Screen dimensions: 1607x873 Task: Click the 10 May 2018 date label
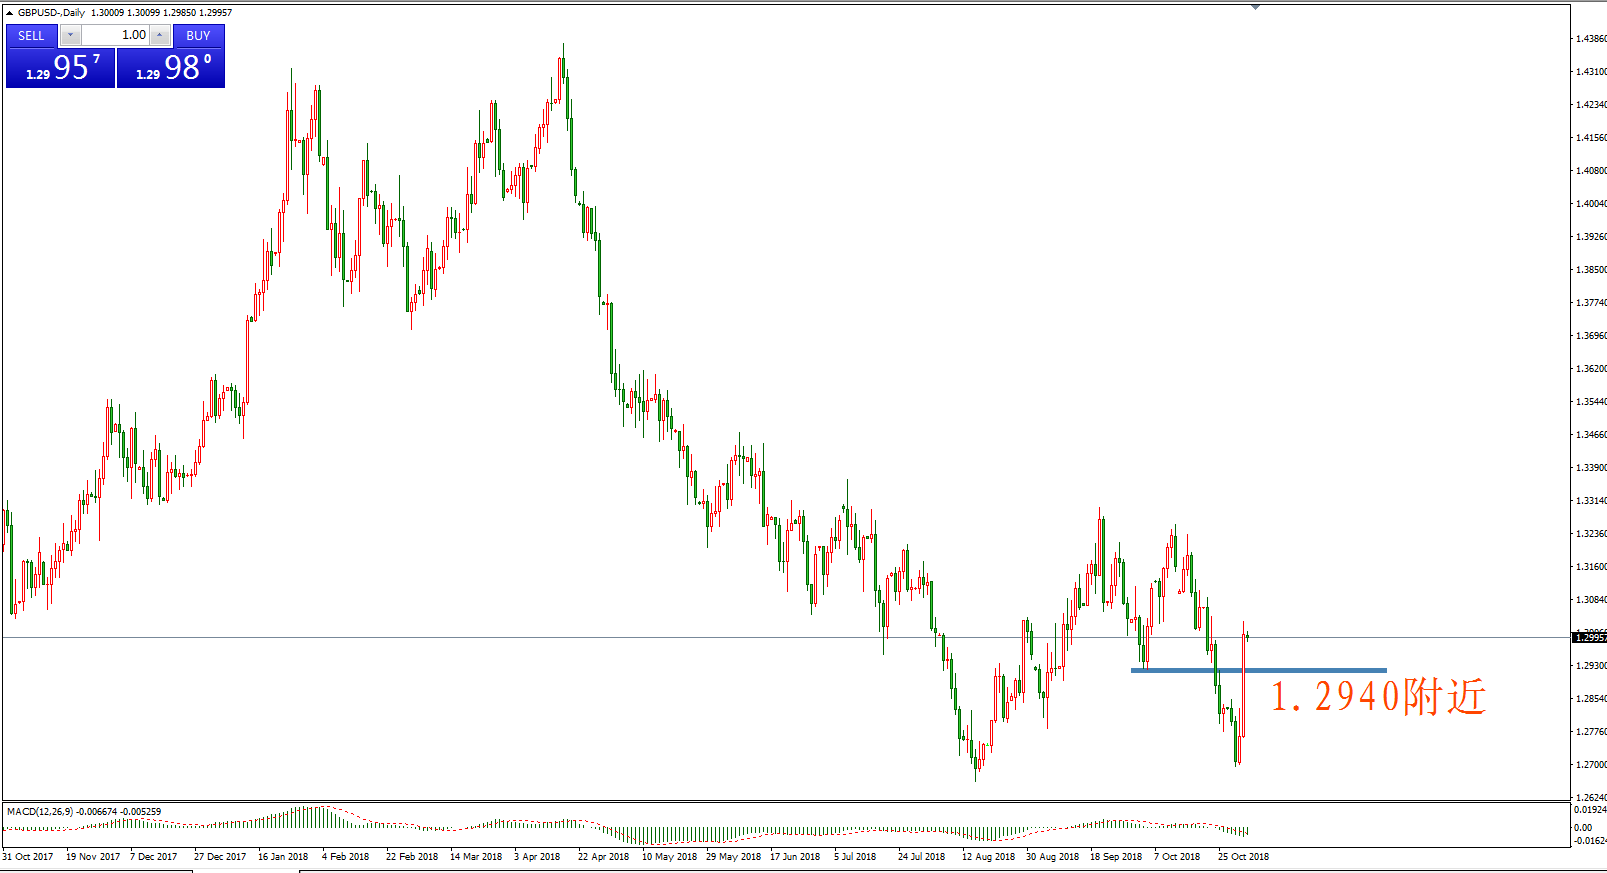pos(669,857)
